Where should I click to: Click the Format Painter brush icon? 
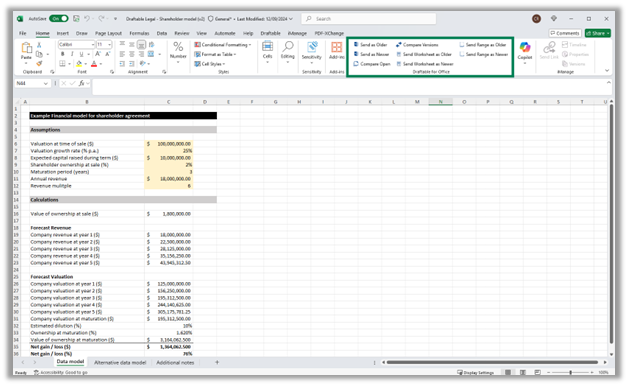pyautogui.click(x=39, y=63)
